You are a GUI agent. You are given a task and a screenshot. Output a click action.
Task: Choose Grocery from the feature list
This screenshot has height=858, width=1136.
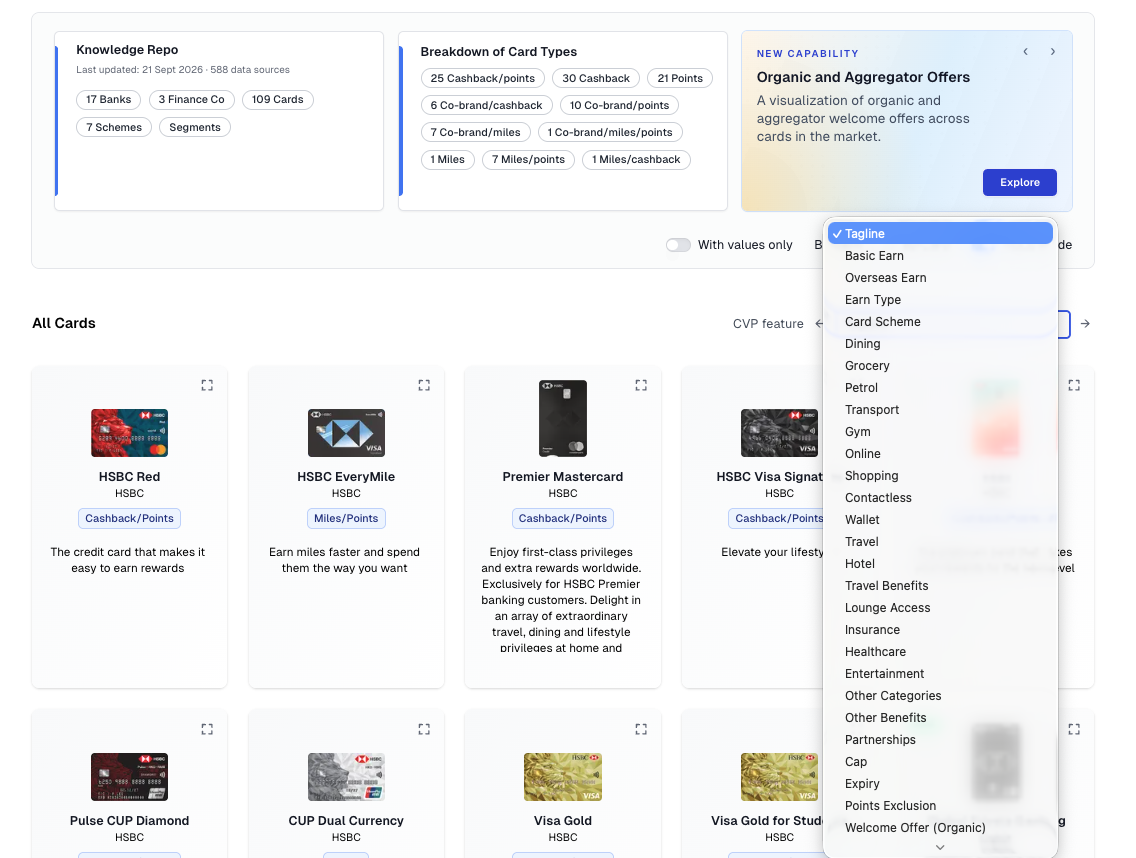pos(940,366)
